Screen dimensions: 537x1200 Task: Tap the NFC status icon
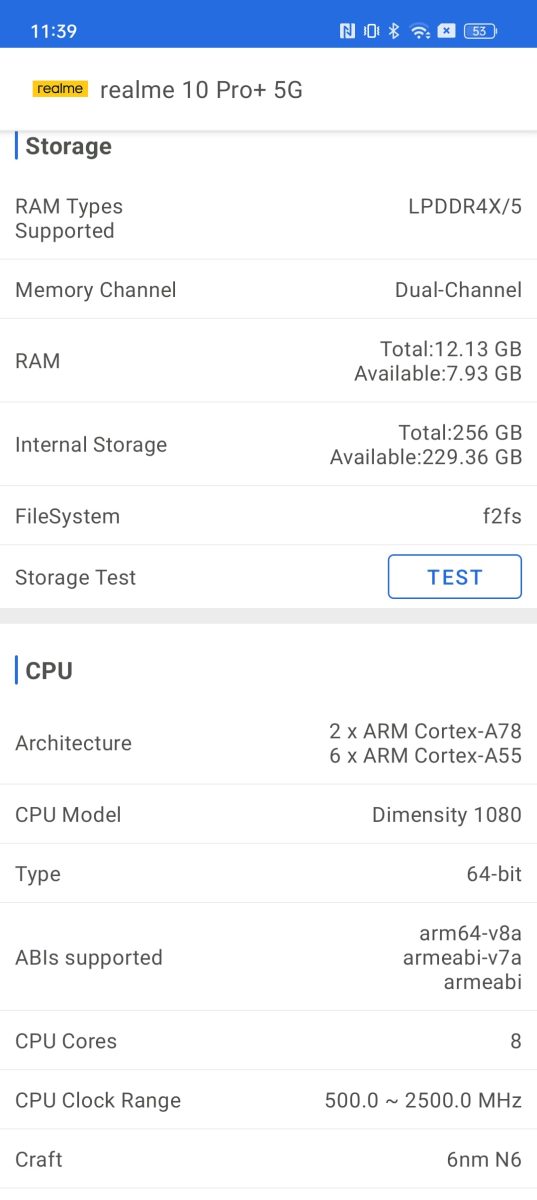(x=348, y=31)
